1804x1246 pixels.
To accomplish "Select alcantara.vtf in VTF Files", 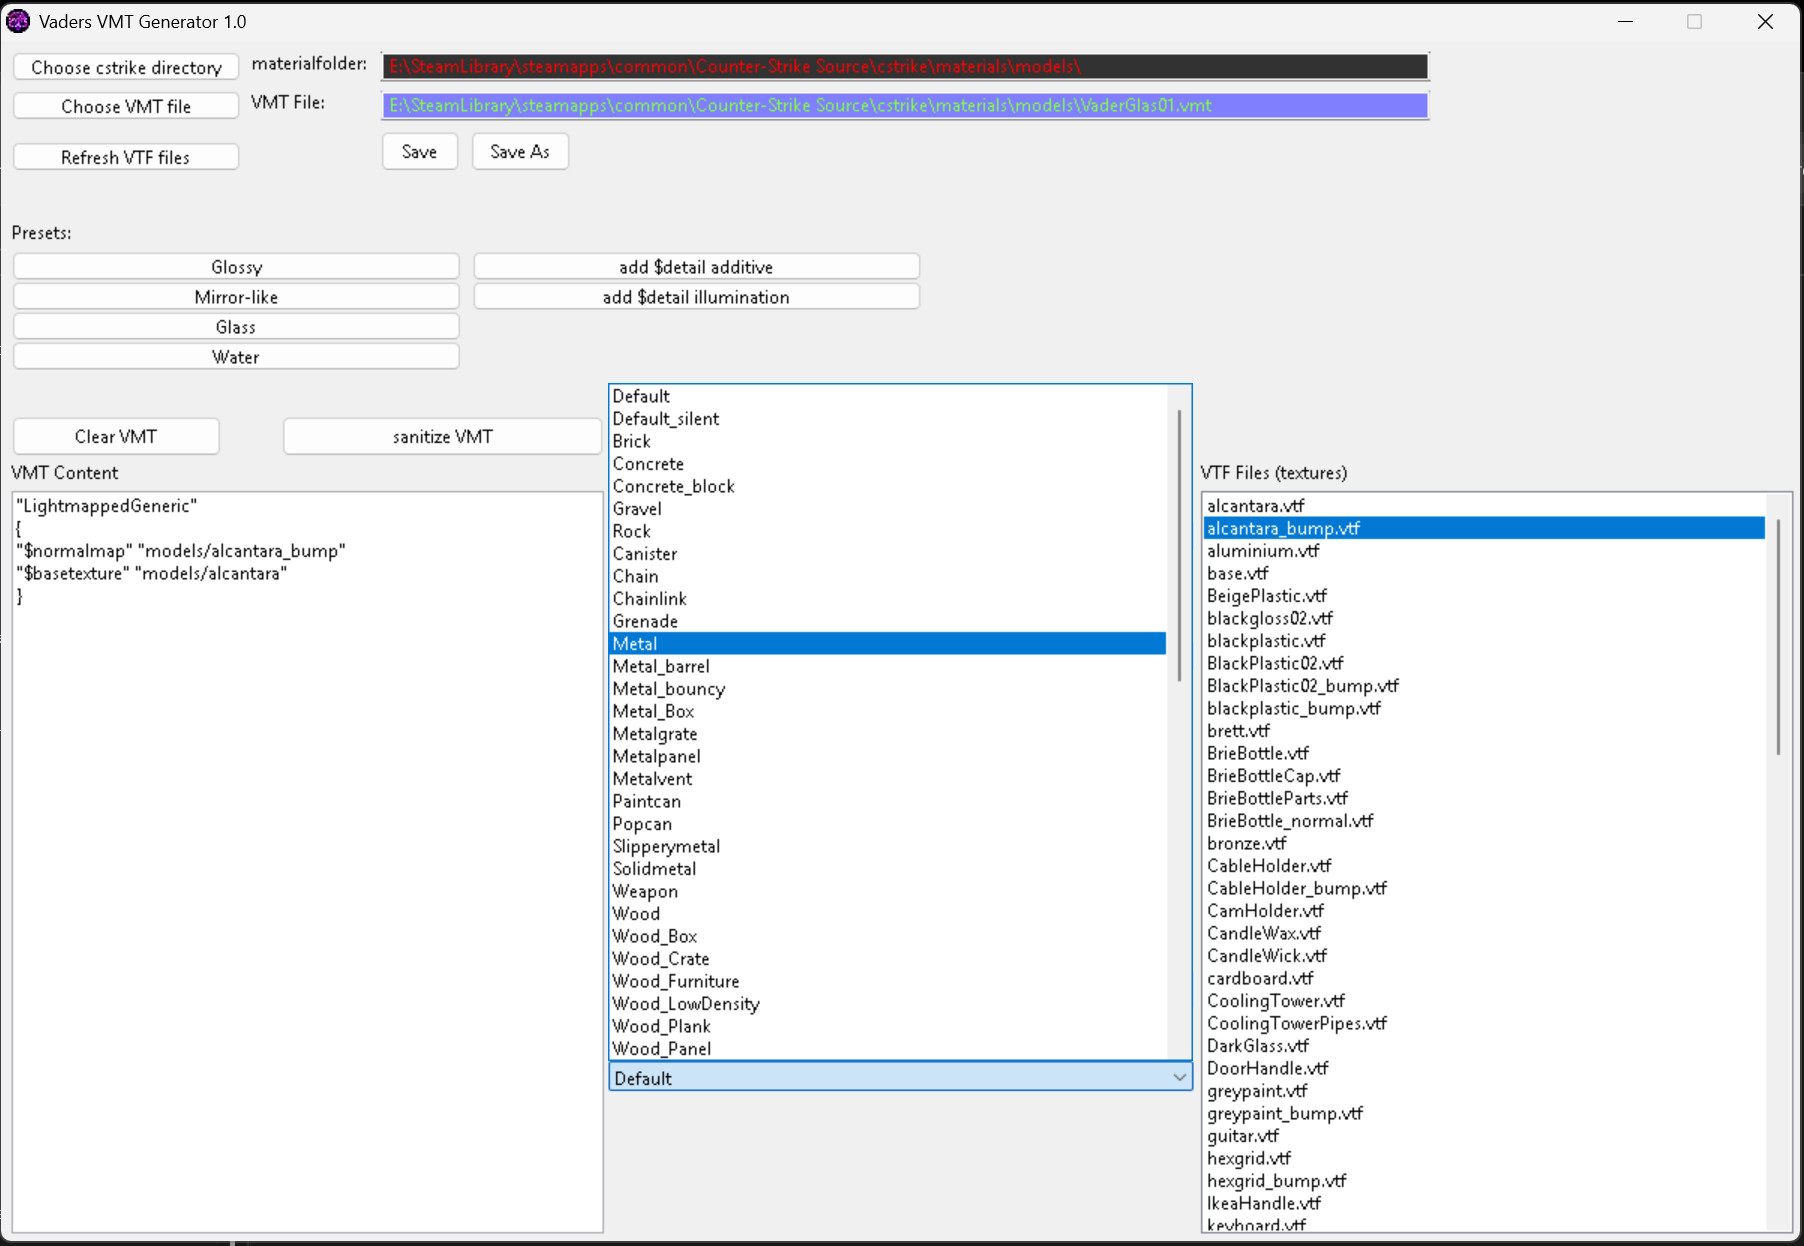I will coord(1483,506).
